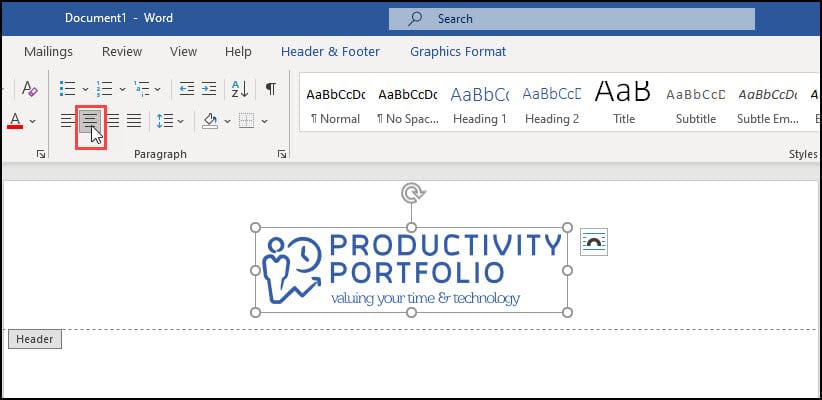Open the font color dropdown arrow
The height and width of the screenshot is (400, 822).
click(x=33, y=122)
